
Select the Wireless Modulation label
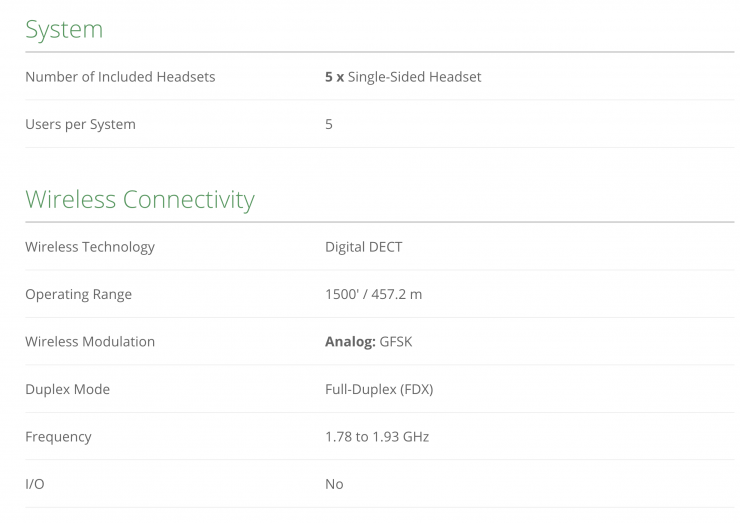[90, 342]
